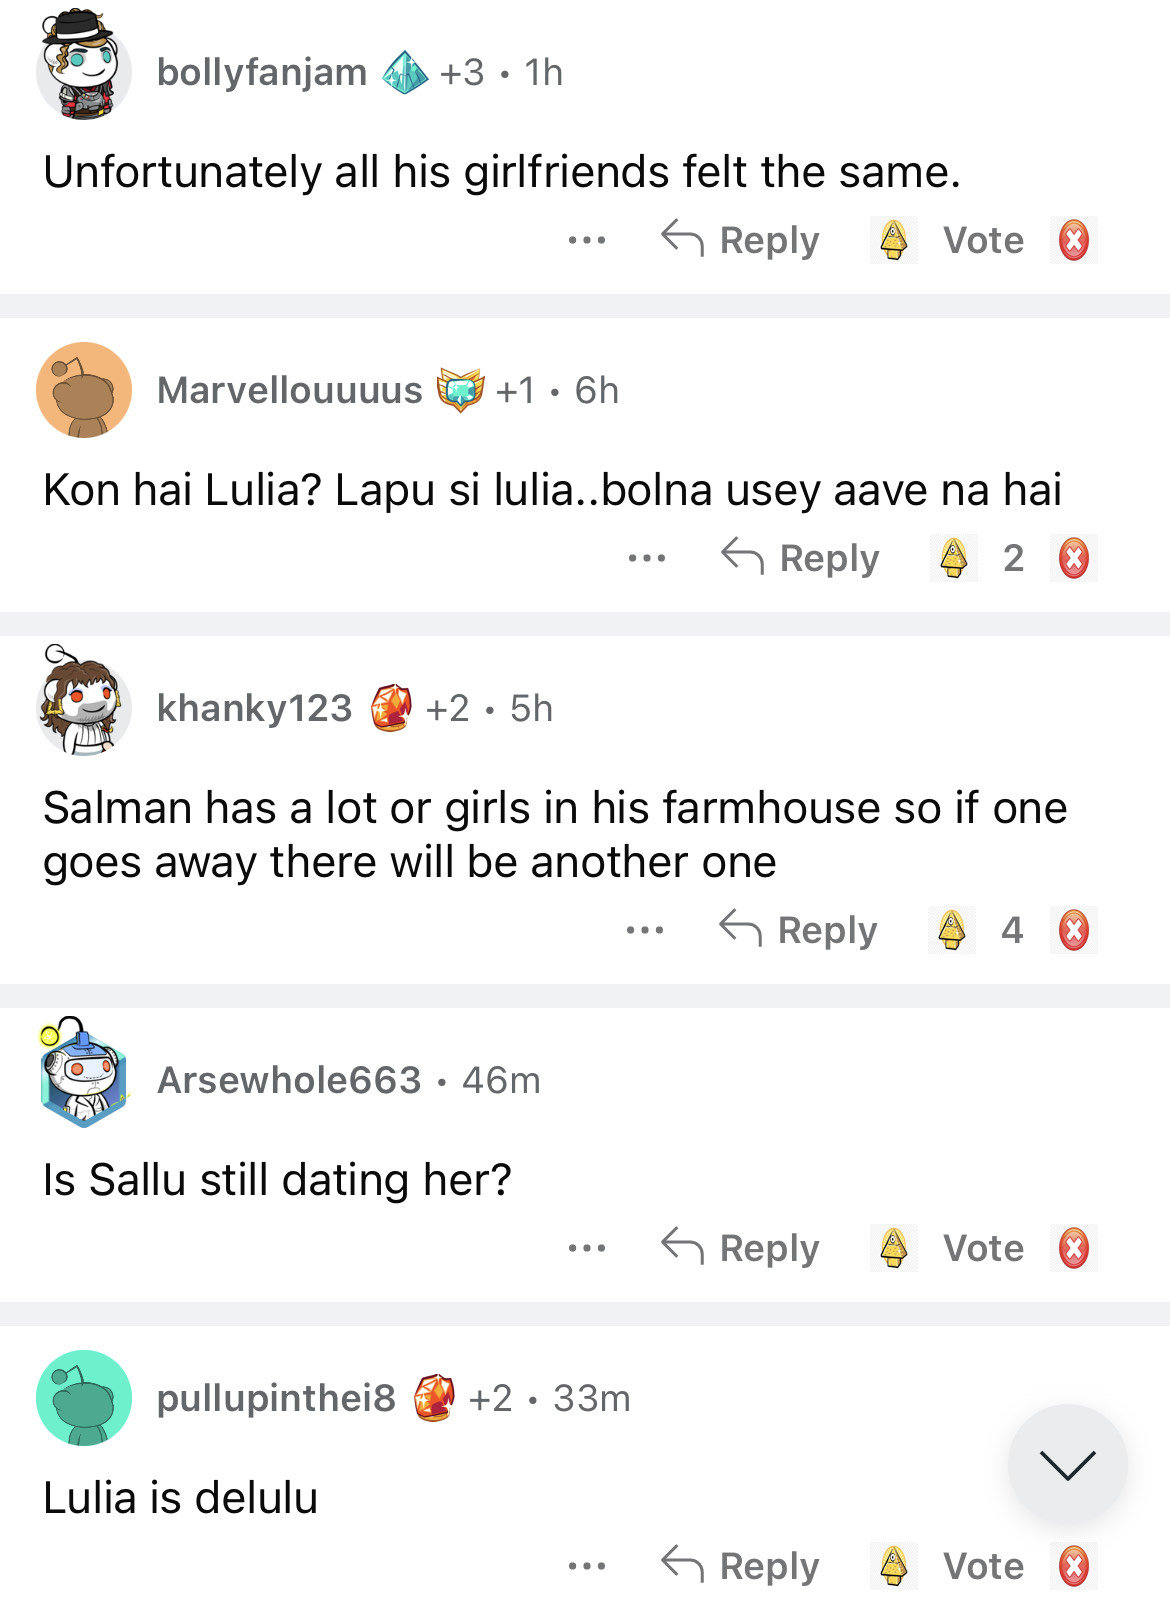Open Marvellouuuus's user profile

pyautogui.click(x=289, y=390)
